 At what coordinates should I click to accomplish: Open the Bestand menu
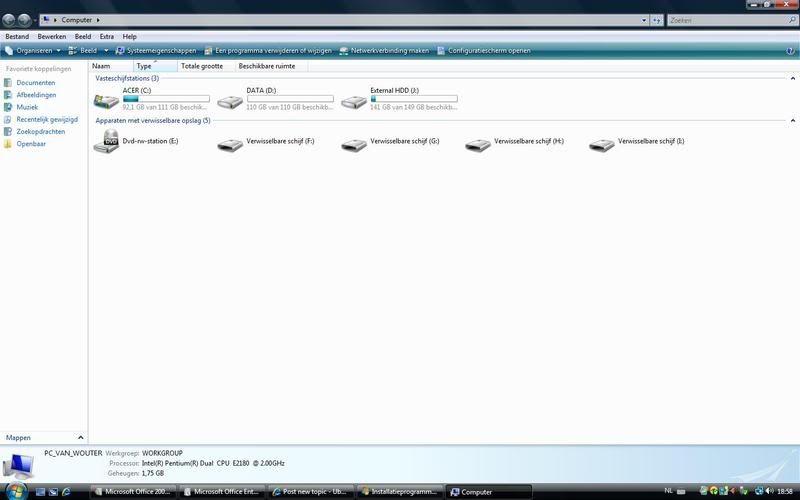17,36
